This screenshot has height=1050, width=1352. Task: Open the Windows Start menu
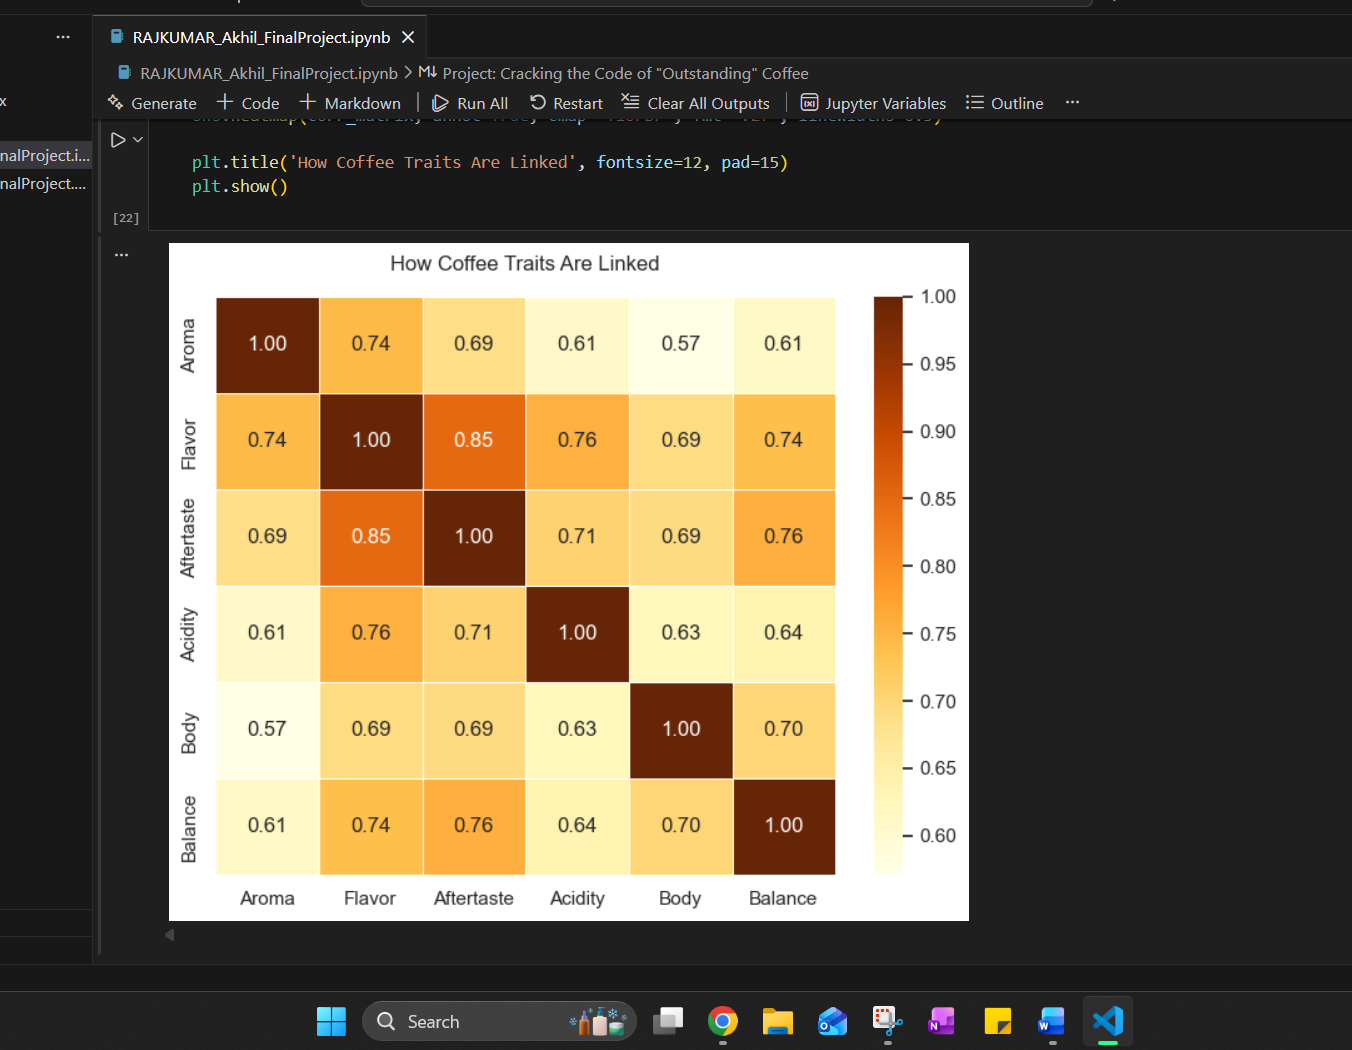tap(331, 1021)
